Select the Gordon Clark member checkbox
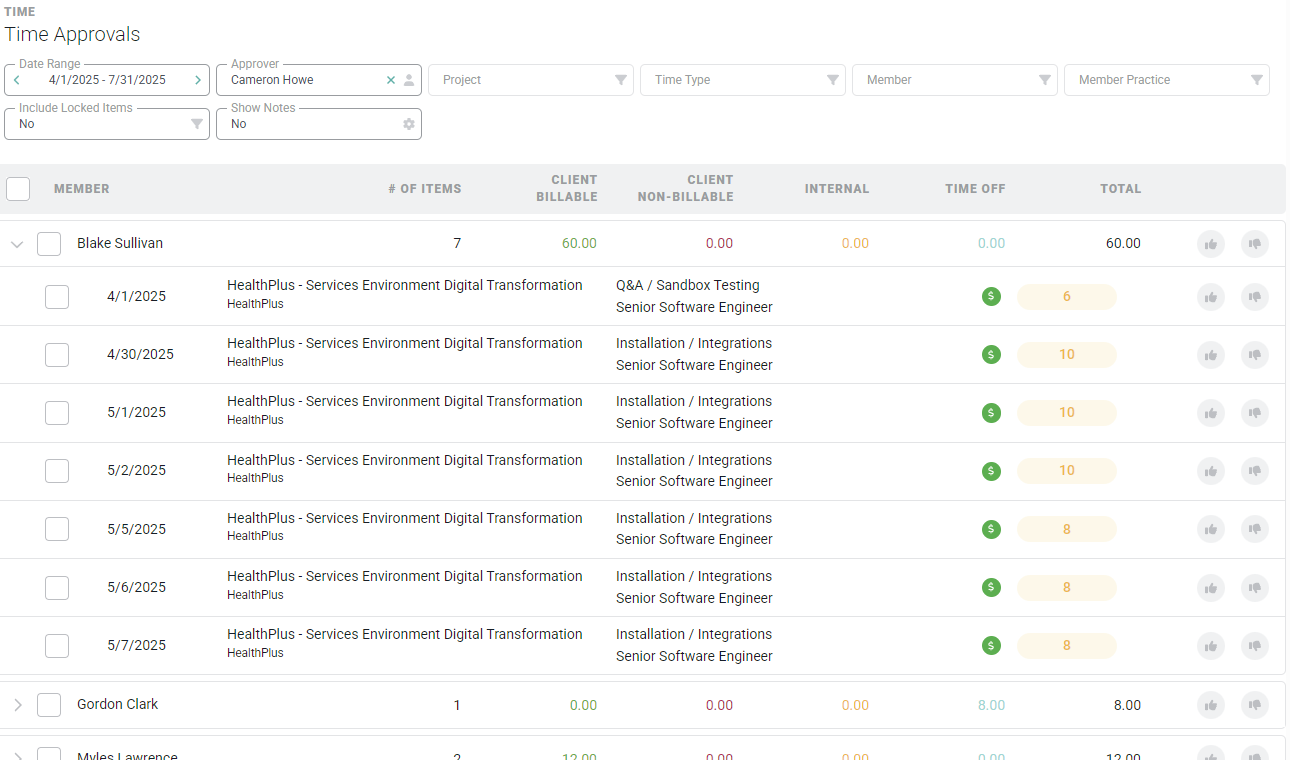1290x760 pixels. coord(49,705)
